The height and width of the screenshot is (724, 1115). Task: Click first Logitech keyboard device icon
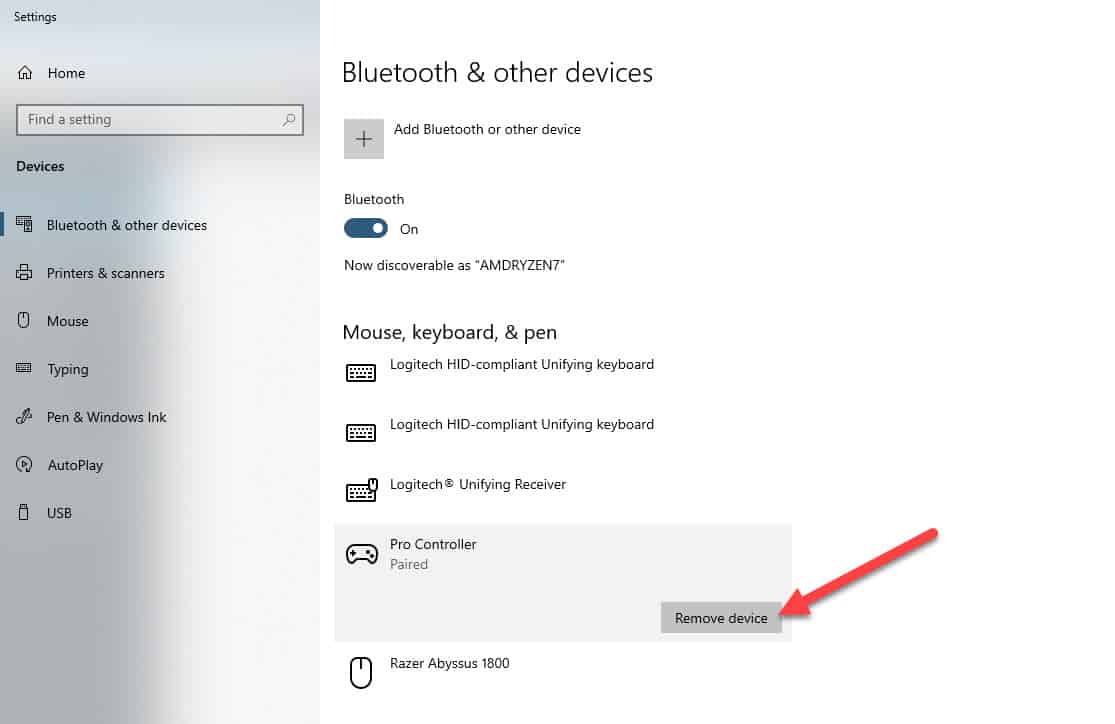361,372
